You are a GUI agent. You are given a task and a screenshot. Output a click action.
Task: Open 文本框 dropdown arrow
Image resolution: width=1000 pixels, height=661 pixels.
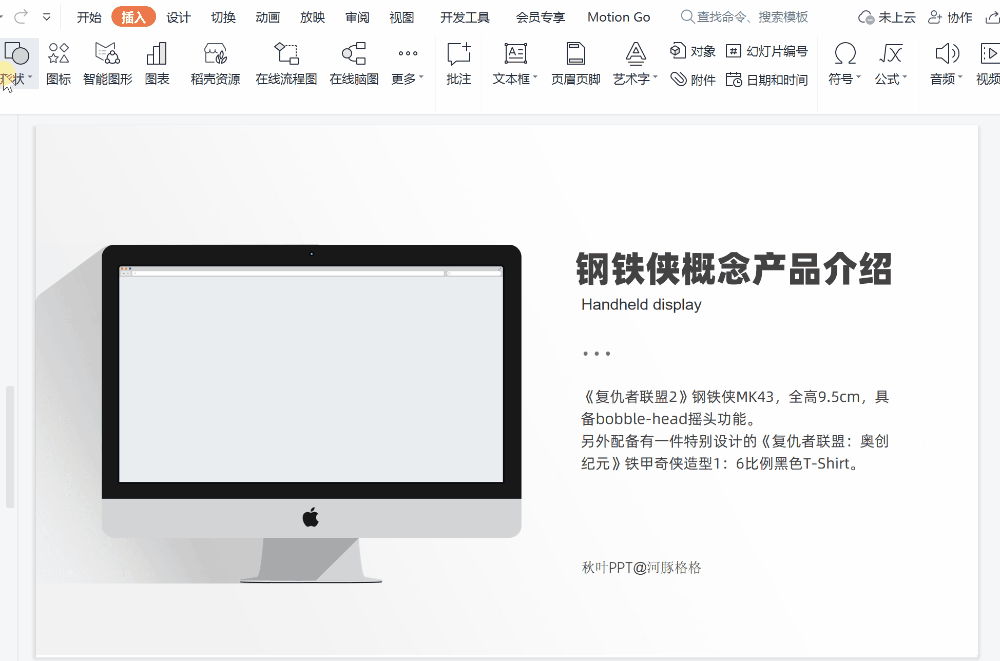tap(535, 78)
